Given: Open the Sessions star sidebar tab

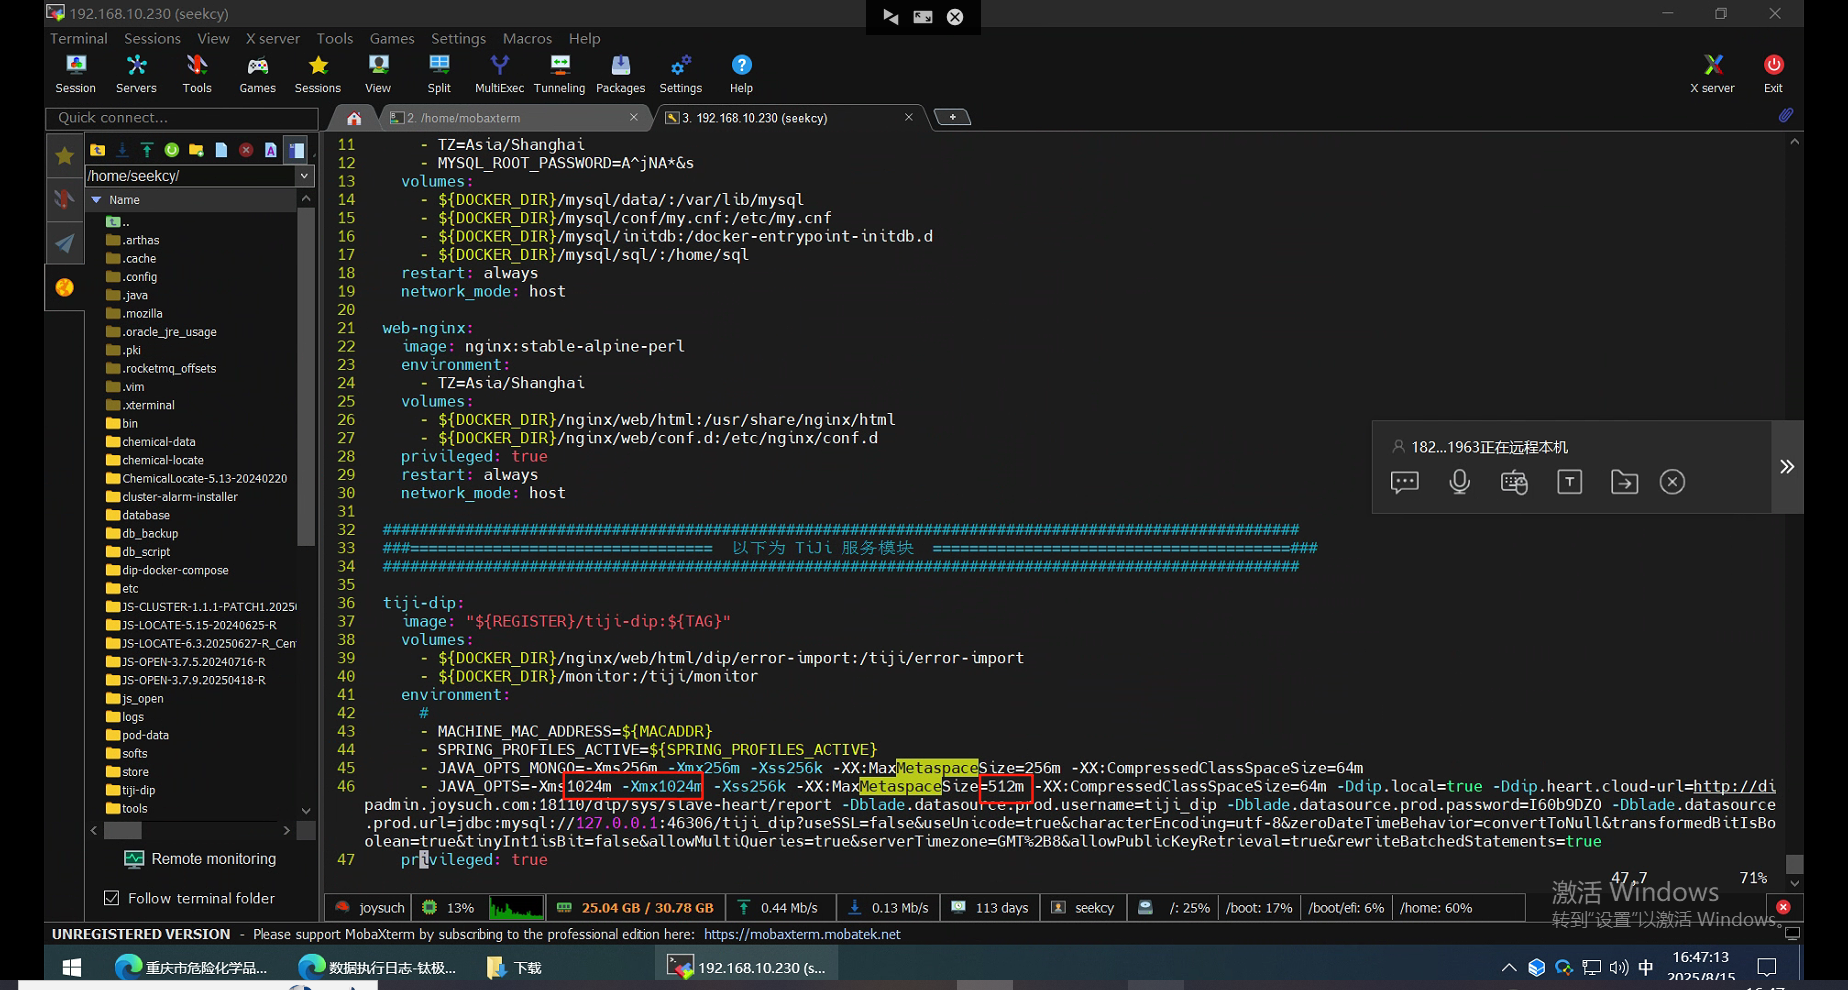Looking at the screenshot, I should point(65,155).
